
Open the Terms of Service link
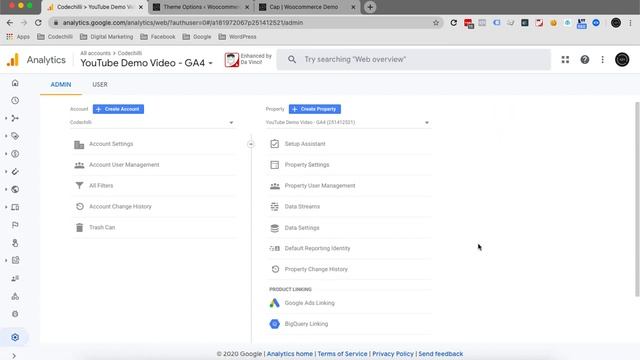click(x=342, y=354)
